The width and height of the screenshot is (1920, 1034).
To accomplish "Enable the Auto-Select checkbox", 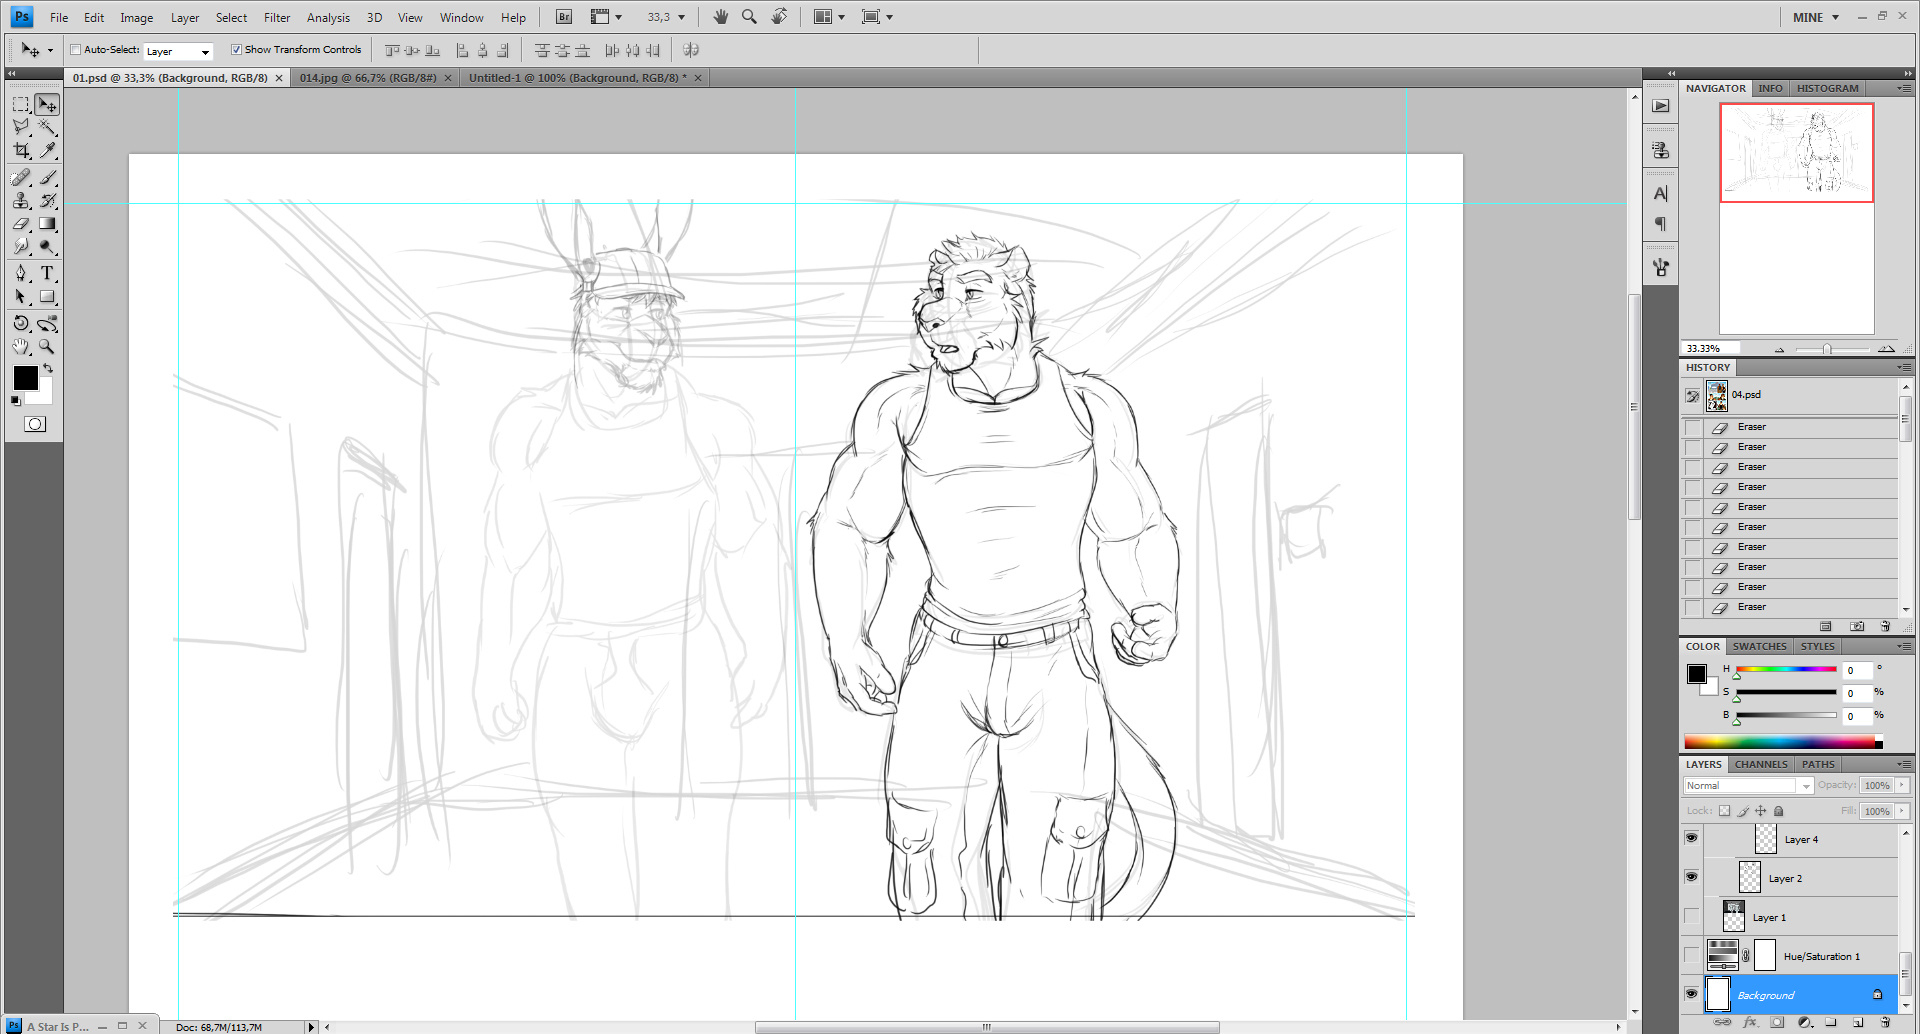I will tap(75, 50).
